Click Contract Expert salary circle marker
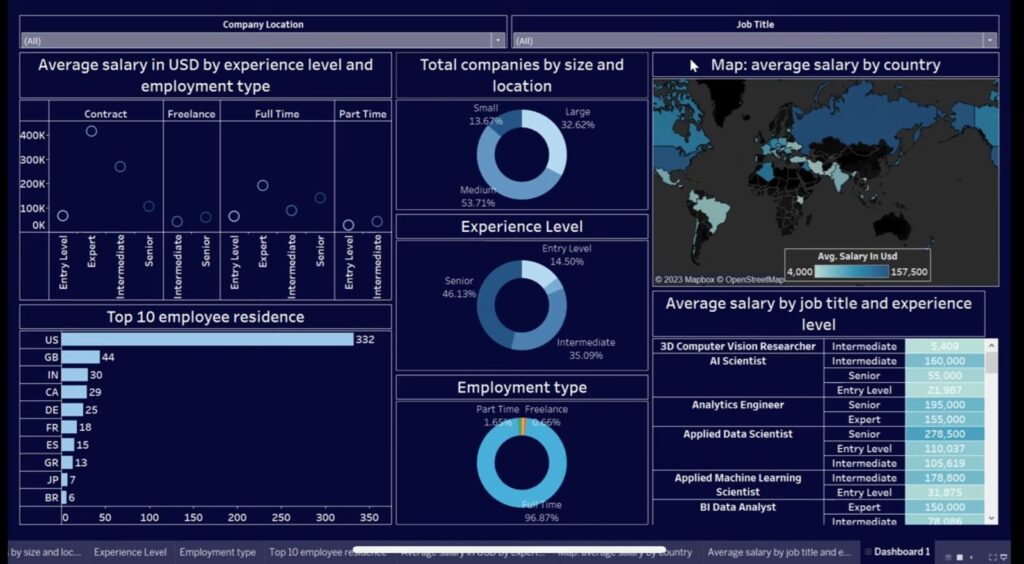 tap(91, 131)
